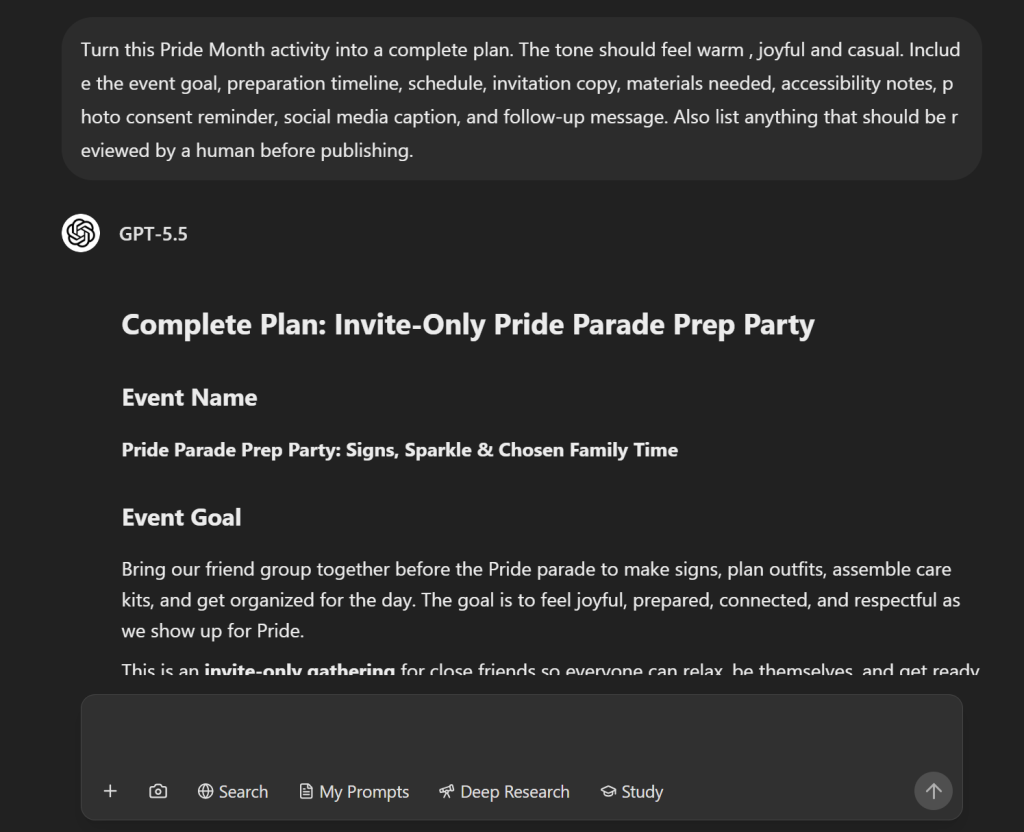
Task: Click the telescope icon for Deep Research
Action: coord(447,792)
